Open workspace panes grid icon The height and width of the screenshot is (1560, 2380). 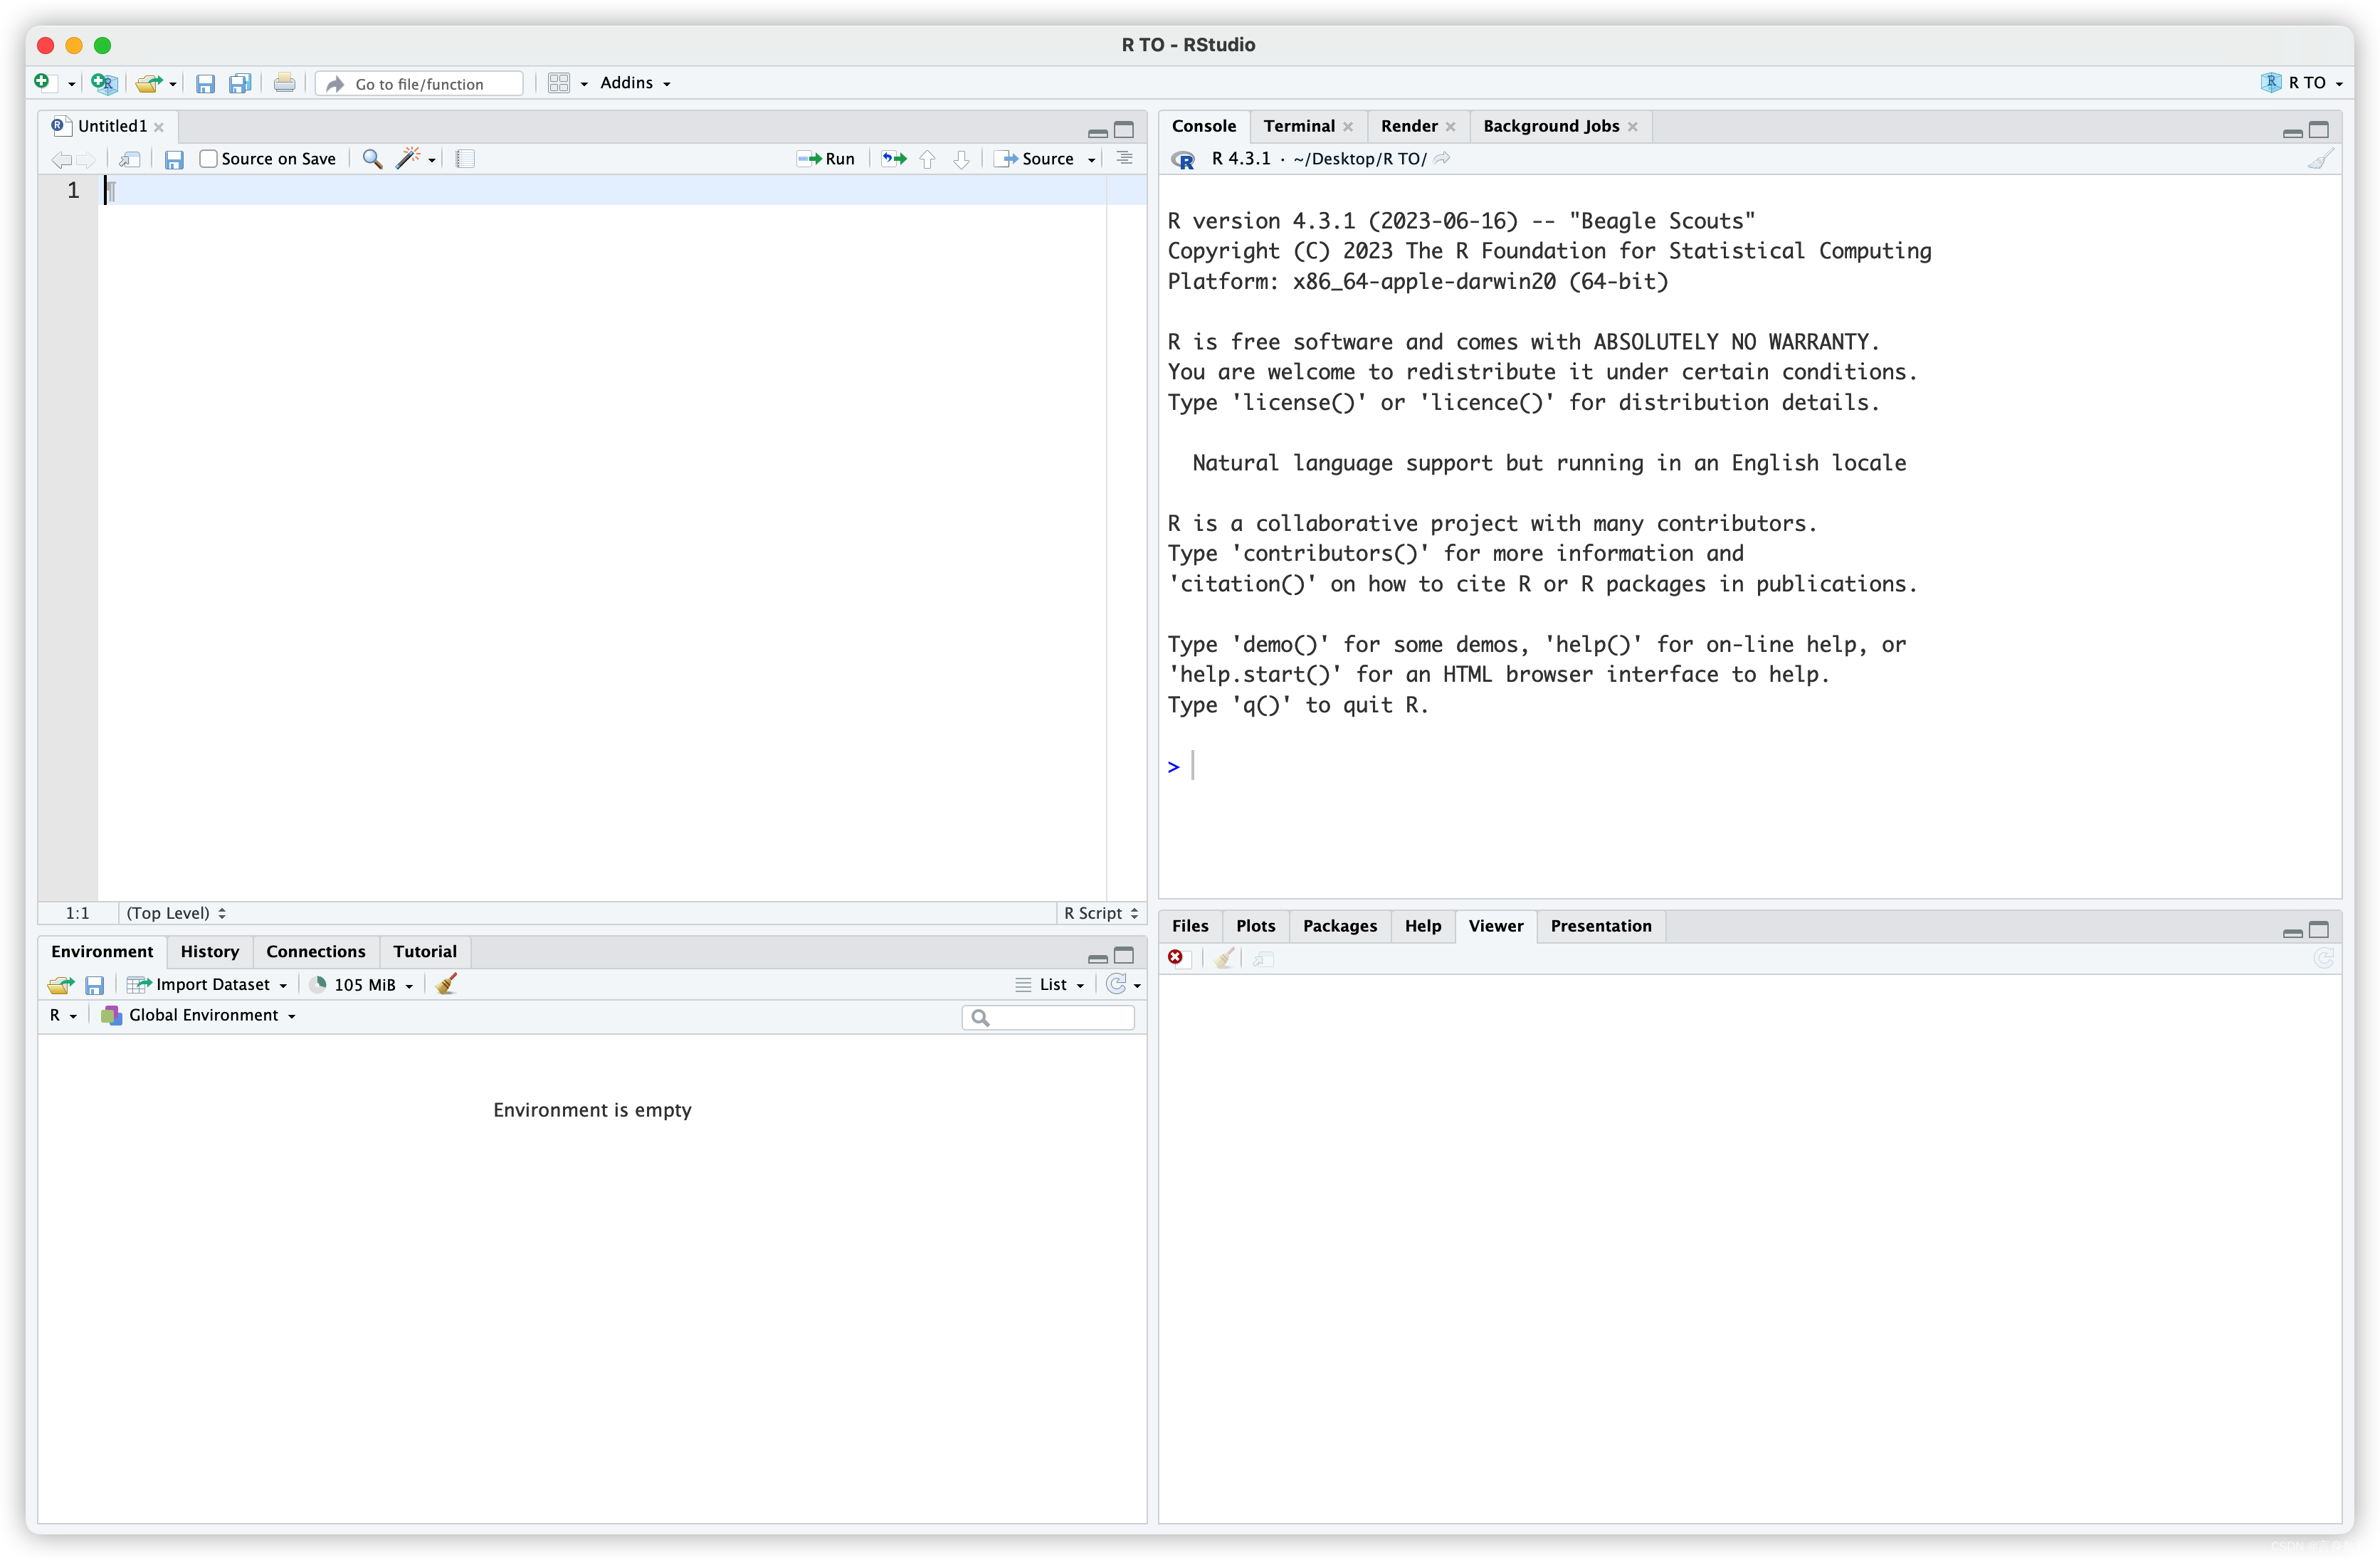559,83
